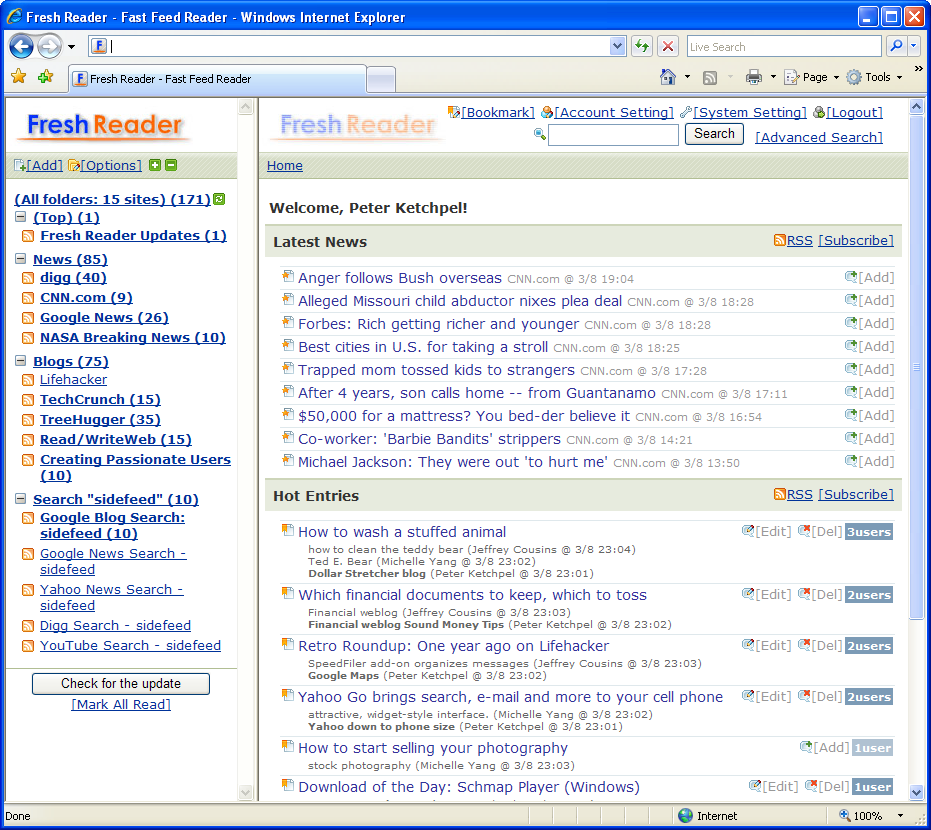Screen dimensions: 931x830
Task: Click the feed icon next to Lifehacker
Action: (x=28, y=380)
